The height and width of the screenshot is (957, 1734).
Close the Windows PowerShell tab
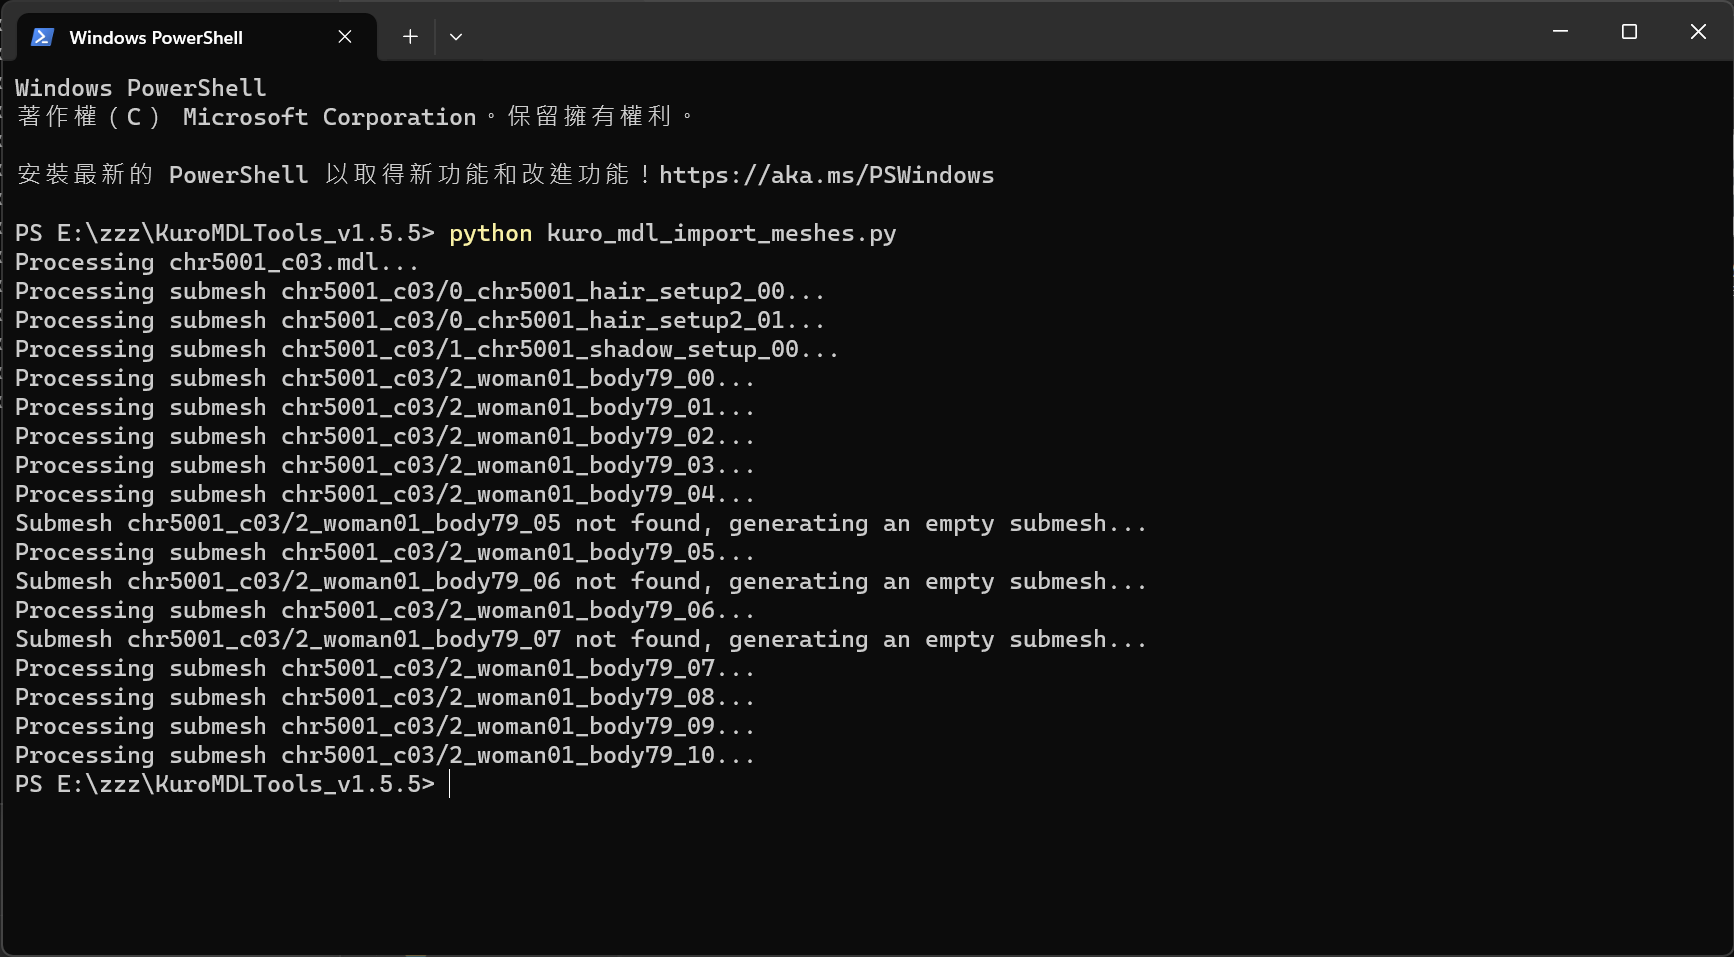pyautogui.click(x=345, y=37)
